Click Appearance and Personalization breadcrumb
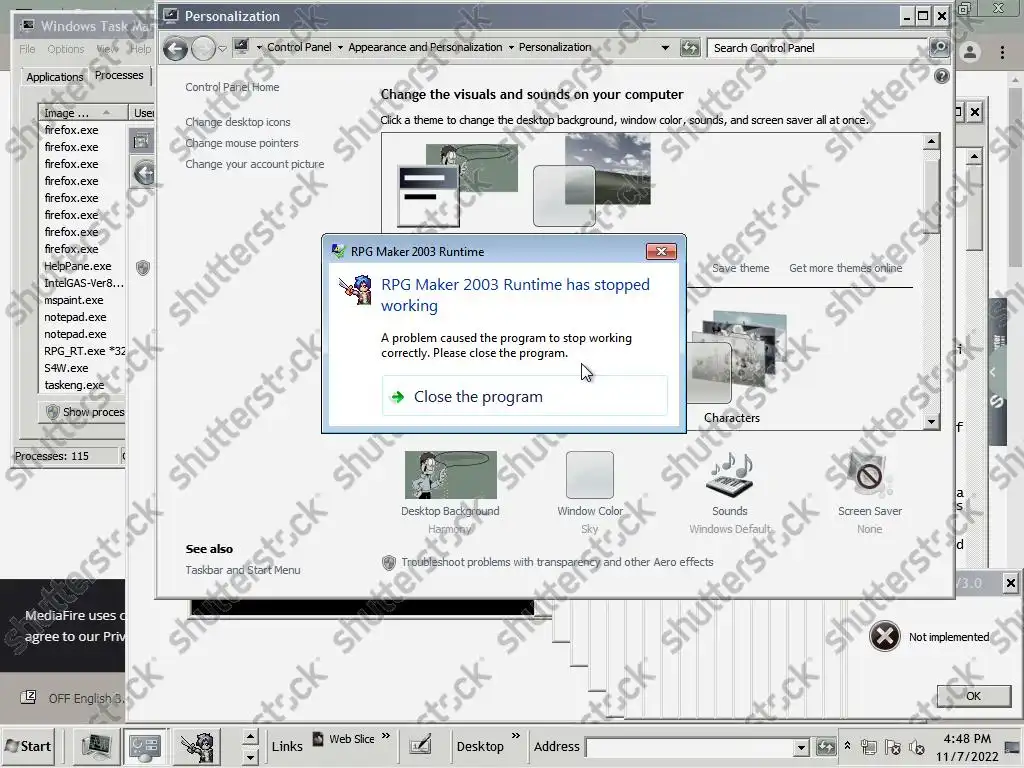The height and width of the screenshot is (768, 1024). point(425,47)
